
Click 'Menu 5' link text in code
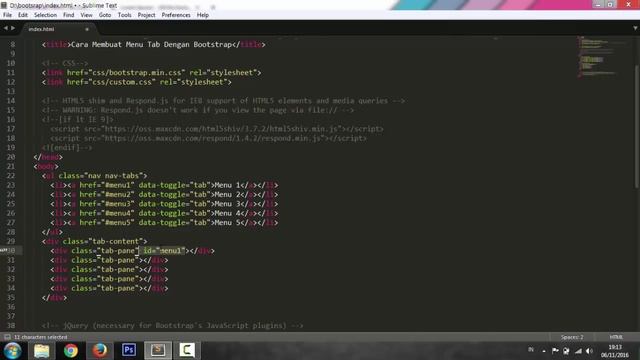(x=227, y=223)
